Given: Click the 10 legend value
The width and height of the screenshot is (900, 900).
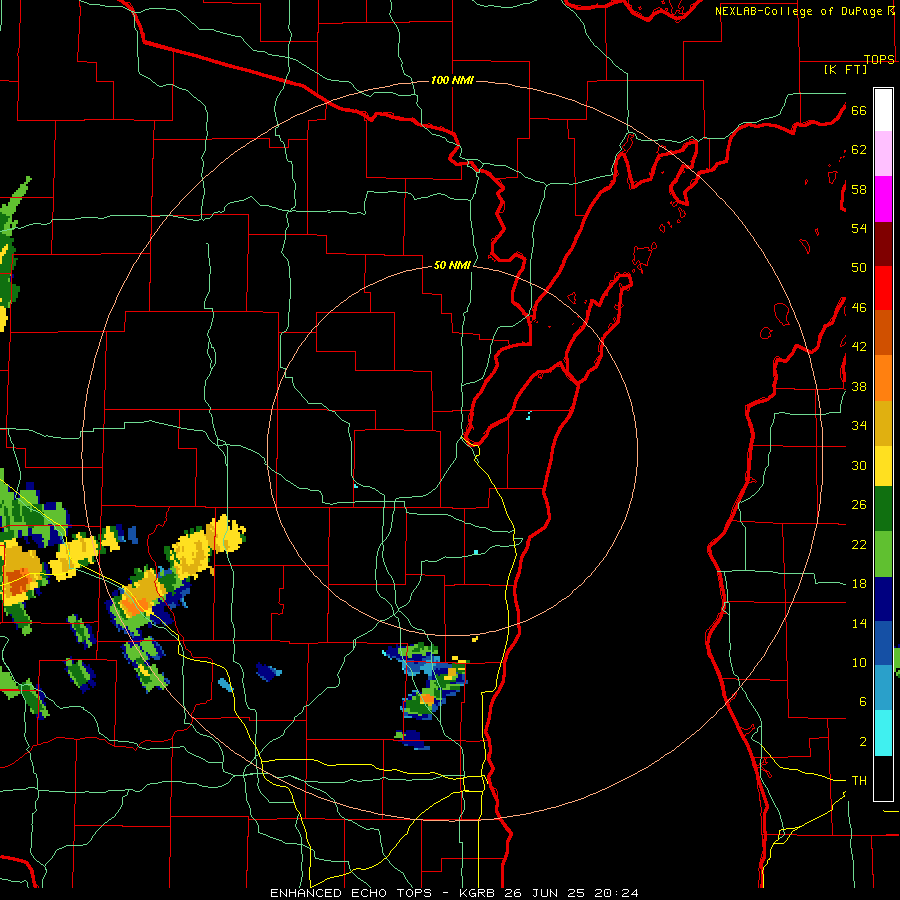Looking at the screenshot, I should [x=859, y=662].
